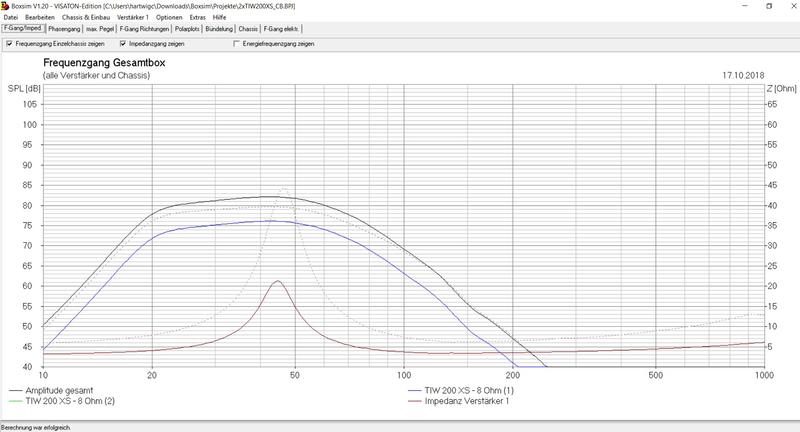Select the F-Gang/Imped. tab
Screen dimensions: 800x432
tap(23, 29)
